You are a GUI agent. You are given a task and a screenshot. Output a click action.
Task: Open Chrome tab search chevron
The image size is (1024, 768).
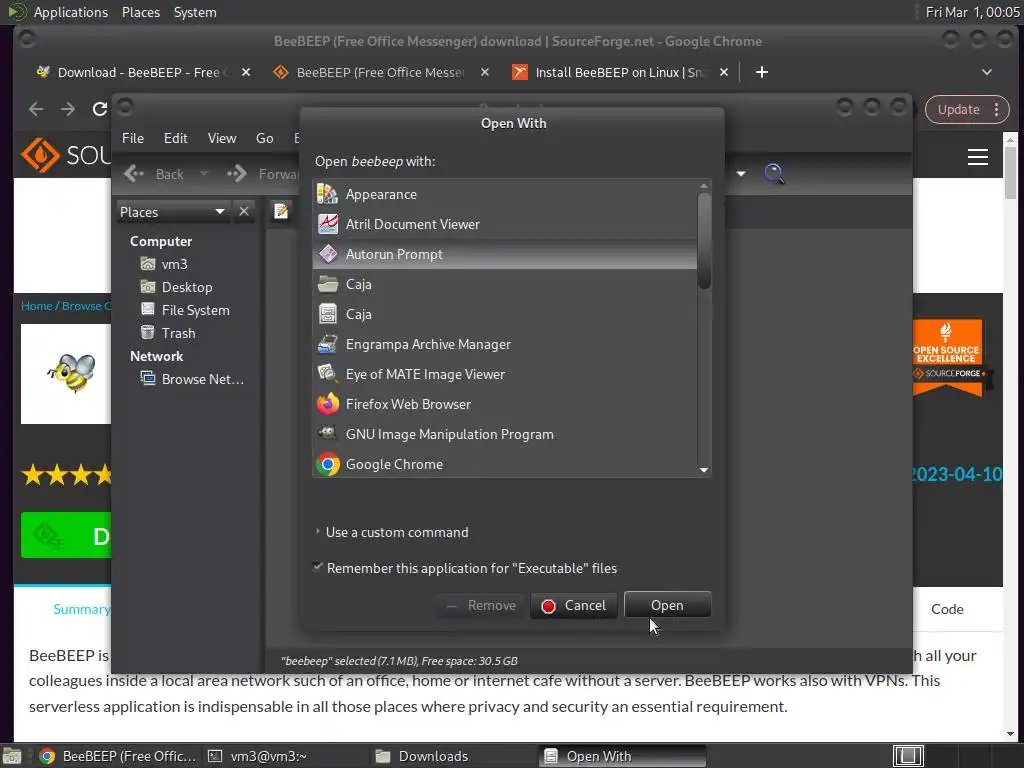click(987, 72)
